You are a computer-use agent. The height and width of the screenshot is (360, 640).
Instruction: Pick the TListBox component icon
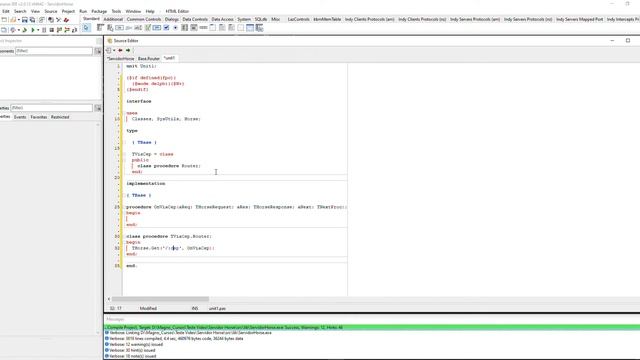click(184, 28)
